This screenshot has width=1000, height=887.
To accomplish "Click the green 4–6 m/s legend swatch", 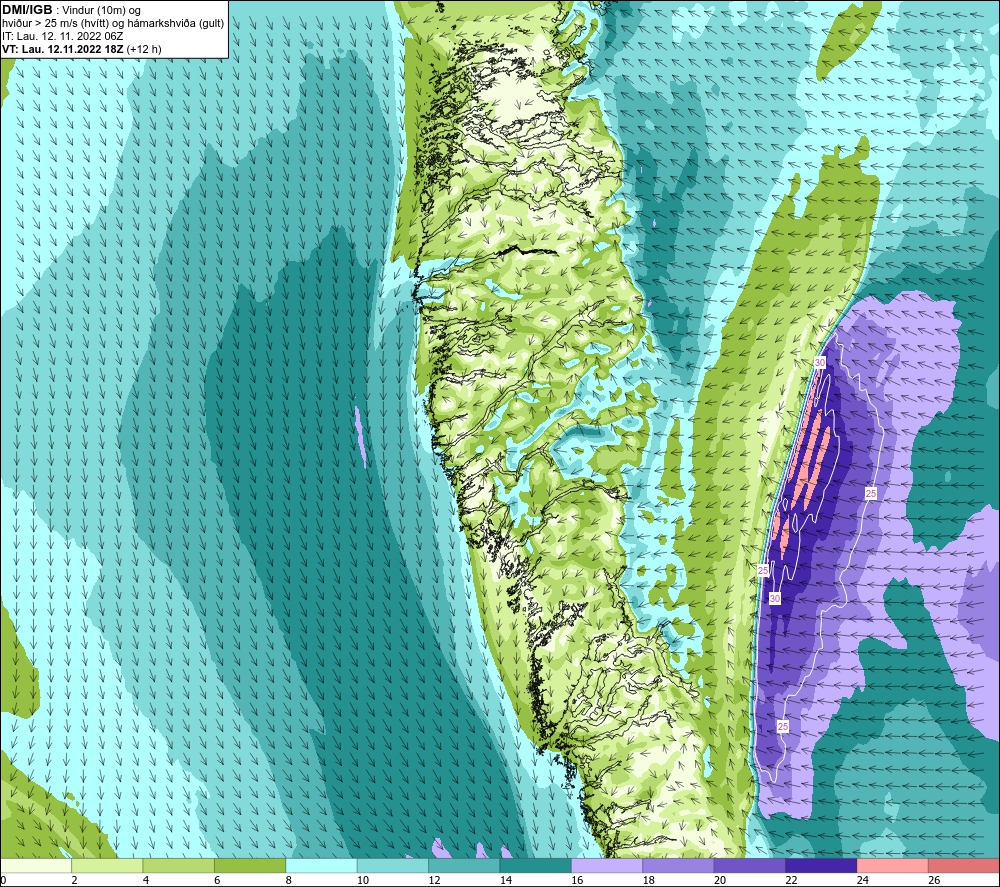I will coord(179,865).
